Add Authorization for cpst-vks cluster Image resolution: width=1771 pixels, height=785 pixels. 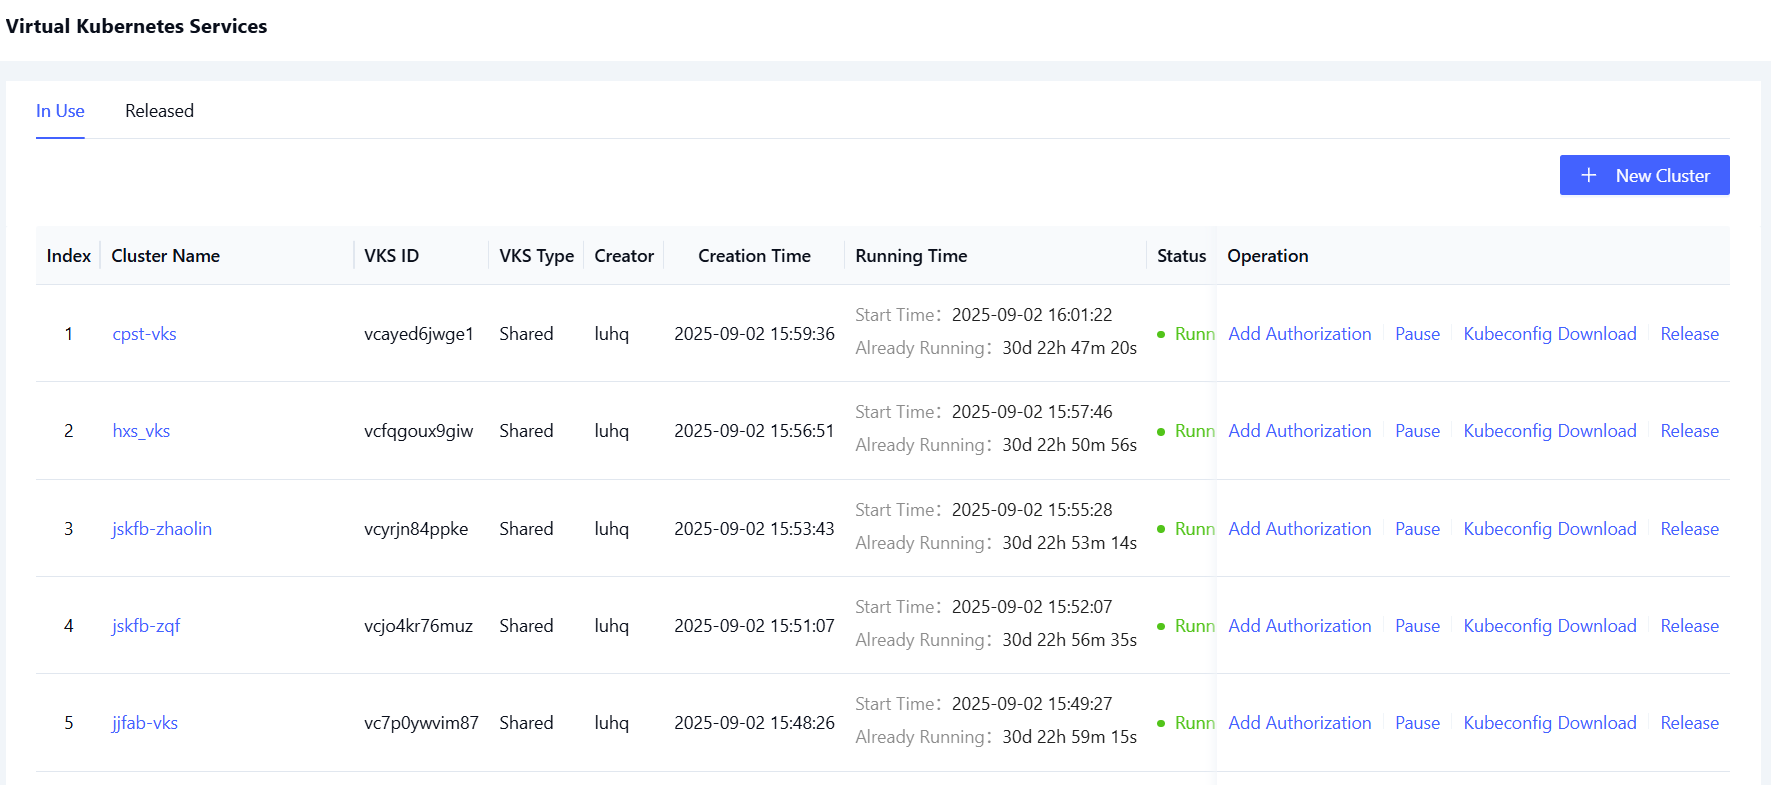[1299, 334]
